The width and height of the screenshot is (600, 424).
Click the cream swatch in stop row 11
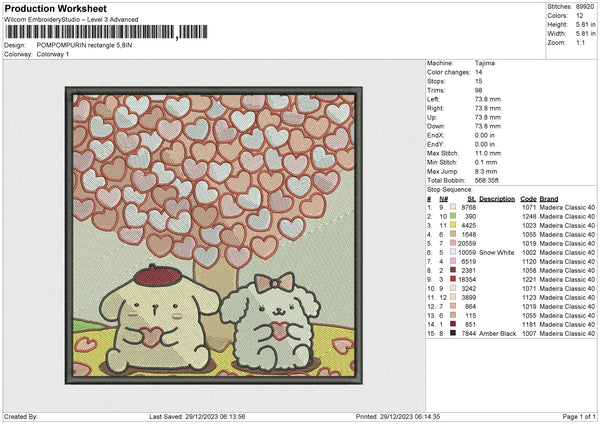(453, 297)
